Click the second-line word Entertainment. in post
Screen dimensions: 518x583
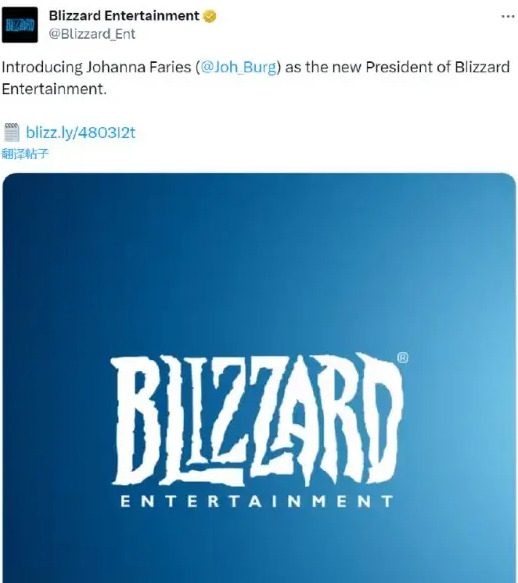coord(54,89)
